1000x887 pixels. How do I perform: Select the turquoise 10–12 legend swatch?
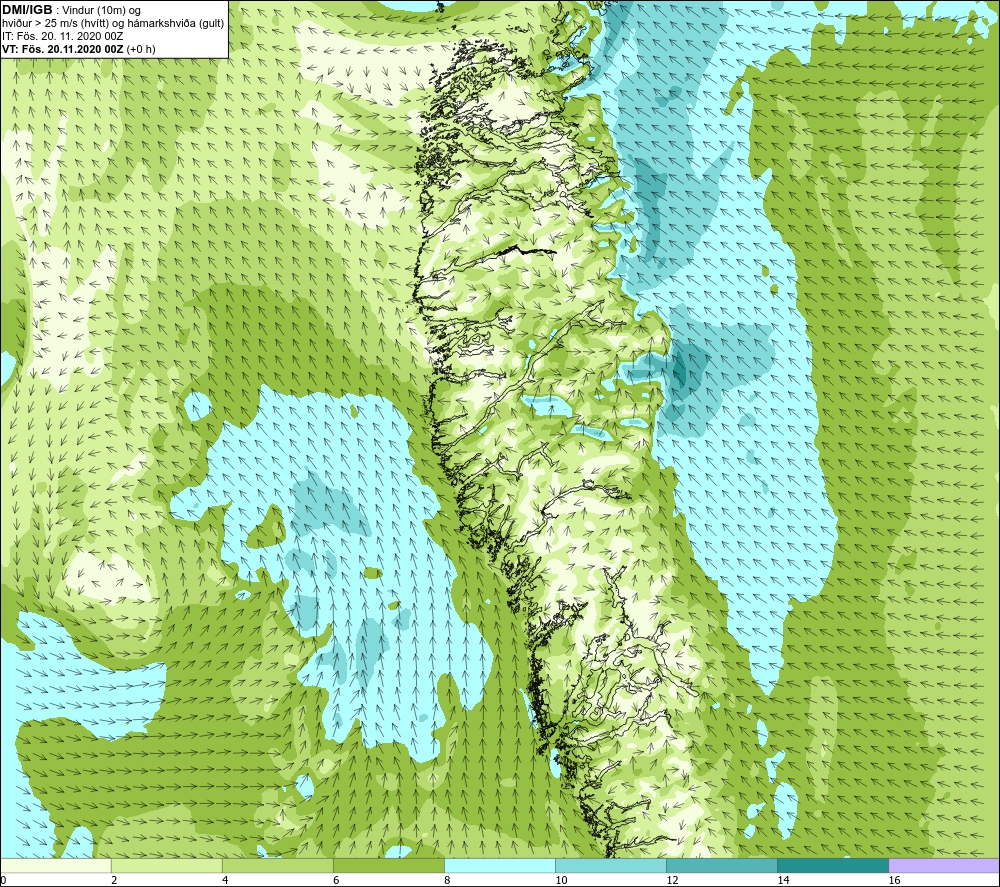(610, 865)
